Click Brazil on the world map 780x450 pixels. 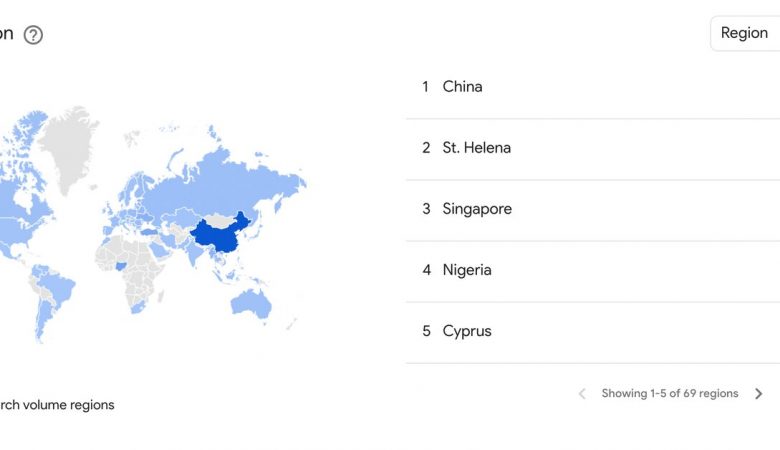pos(57,289)
